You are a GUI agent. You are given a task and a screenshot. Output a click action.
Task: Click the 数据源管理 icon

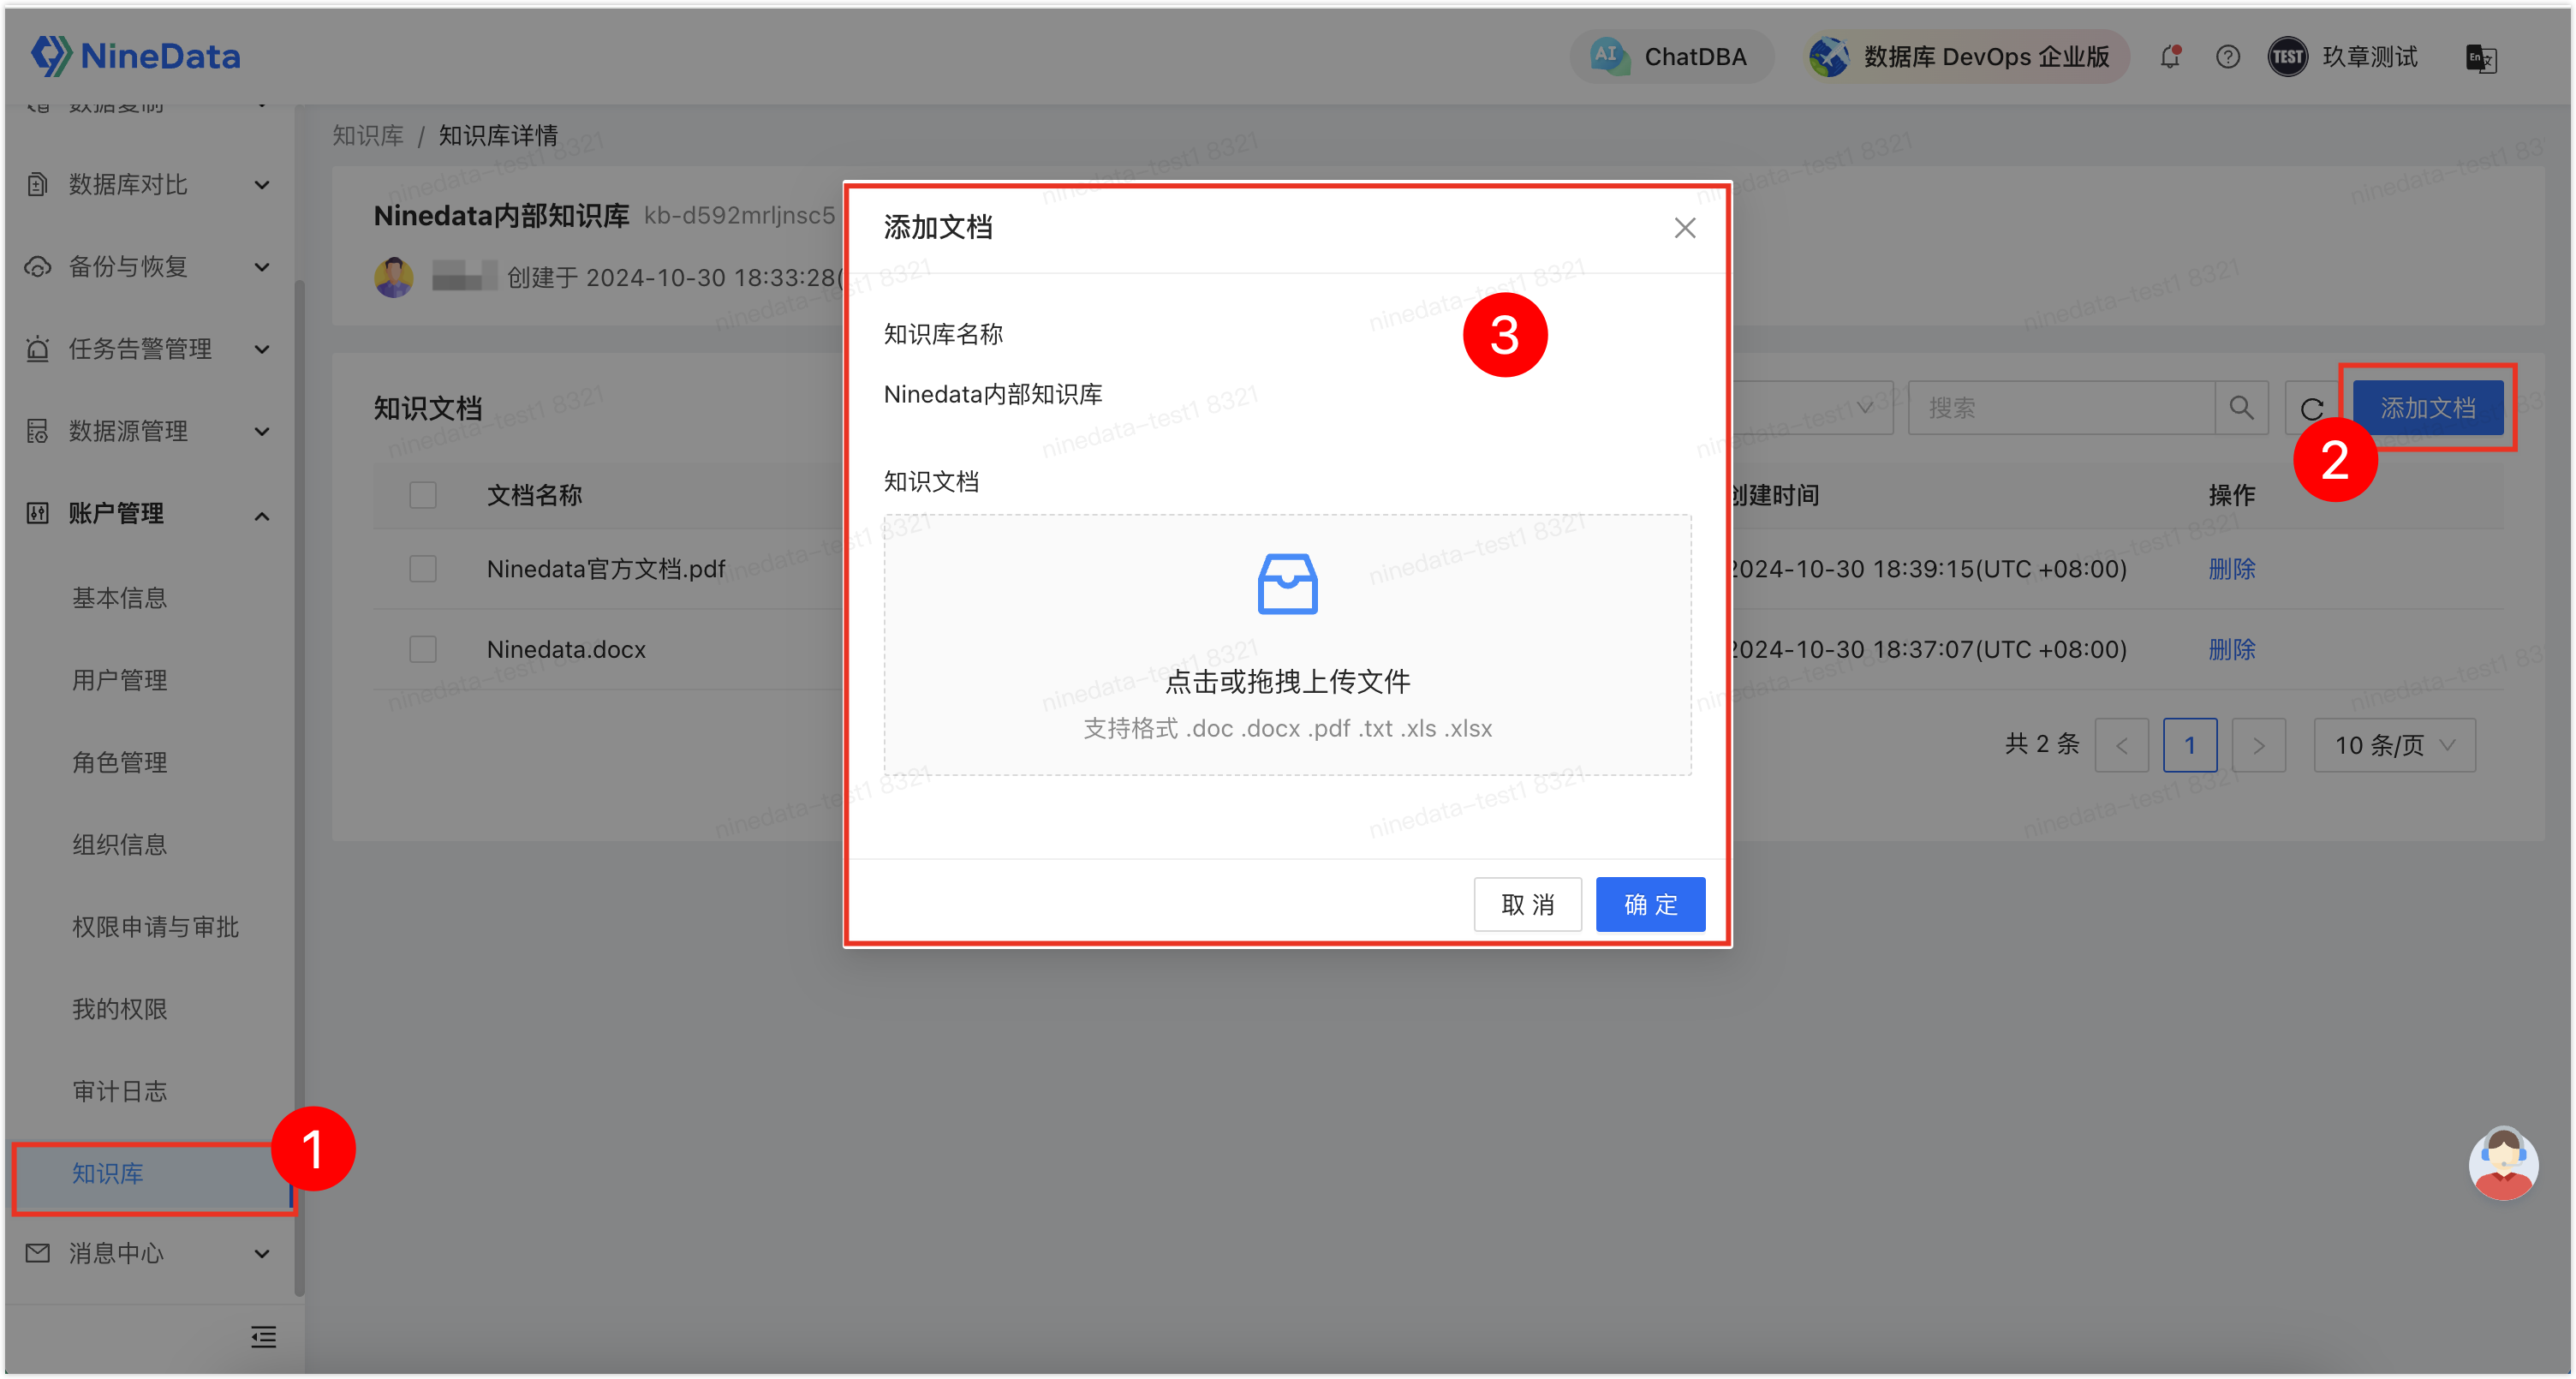click(38, 431)
